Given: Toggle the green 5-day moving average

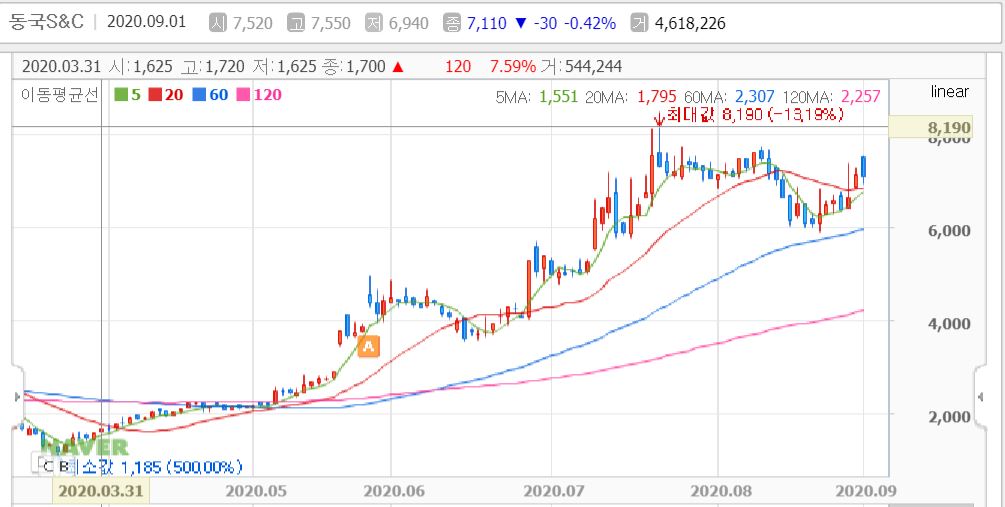Looking at the screenshot, I should (128, 95).
